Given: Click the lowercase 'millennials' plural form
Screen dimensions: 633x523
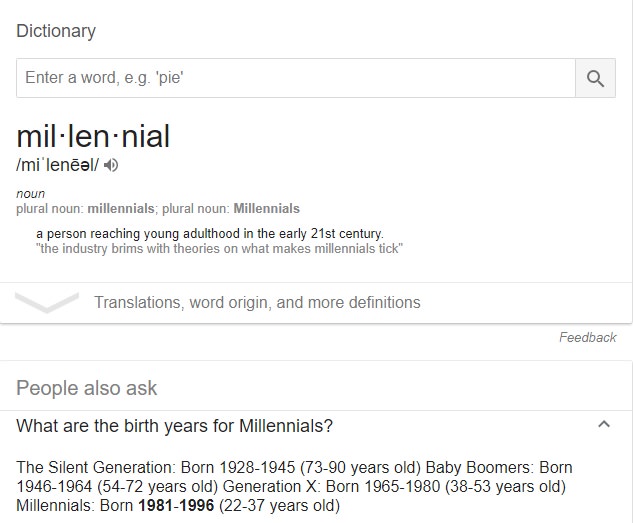Looking at the screenshot, I should click(121, 209).
